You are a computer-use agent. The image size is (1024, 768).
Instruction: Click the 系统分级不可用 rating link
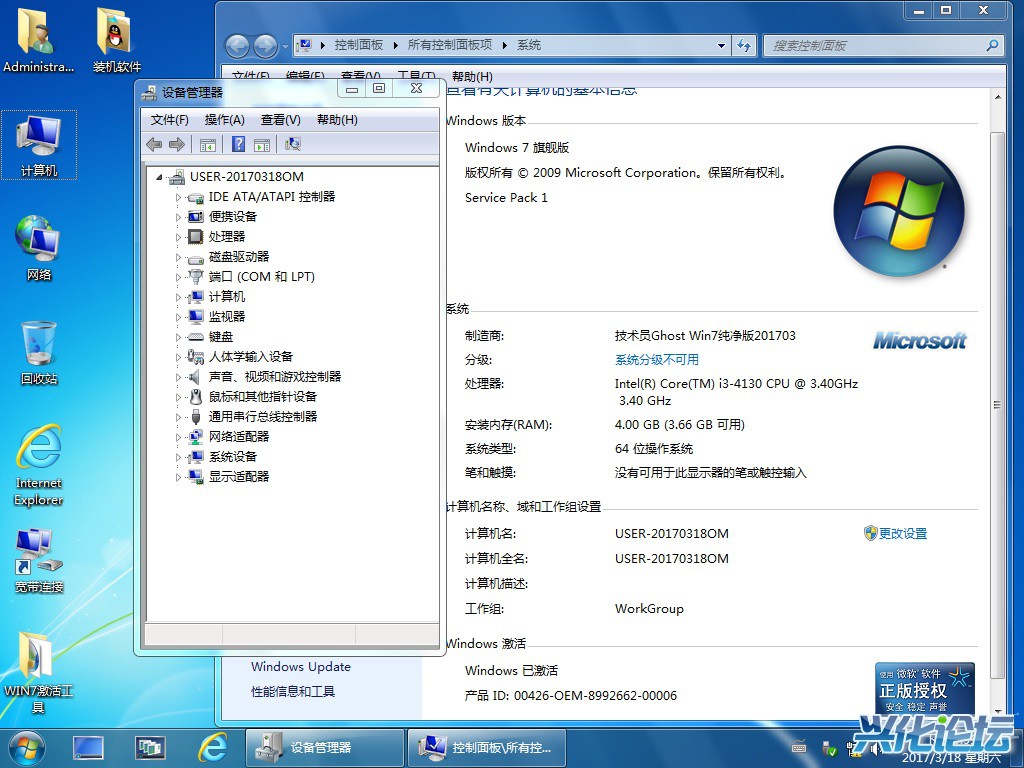[x=656, y=360]
